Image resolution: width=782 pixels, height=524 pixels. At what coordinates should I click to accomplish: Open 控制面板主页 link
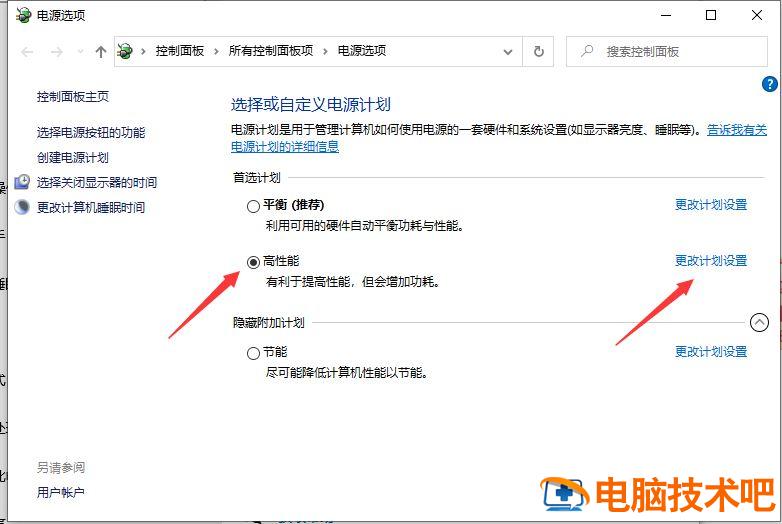(x=73, y=97)
